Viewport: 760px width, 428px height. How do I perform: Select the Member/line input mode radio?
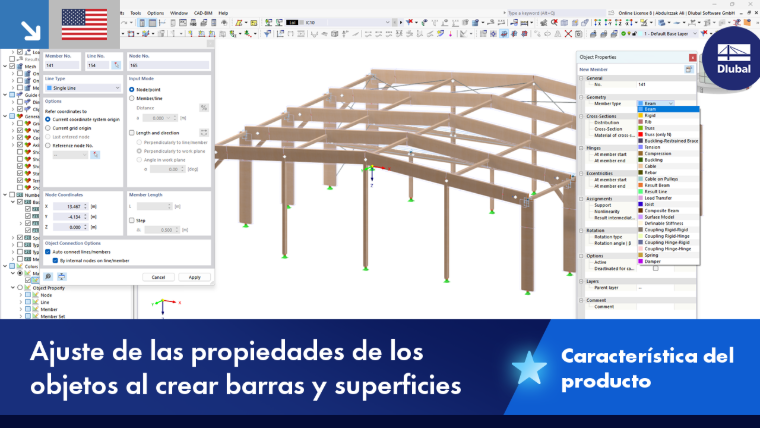point(132,98)
